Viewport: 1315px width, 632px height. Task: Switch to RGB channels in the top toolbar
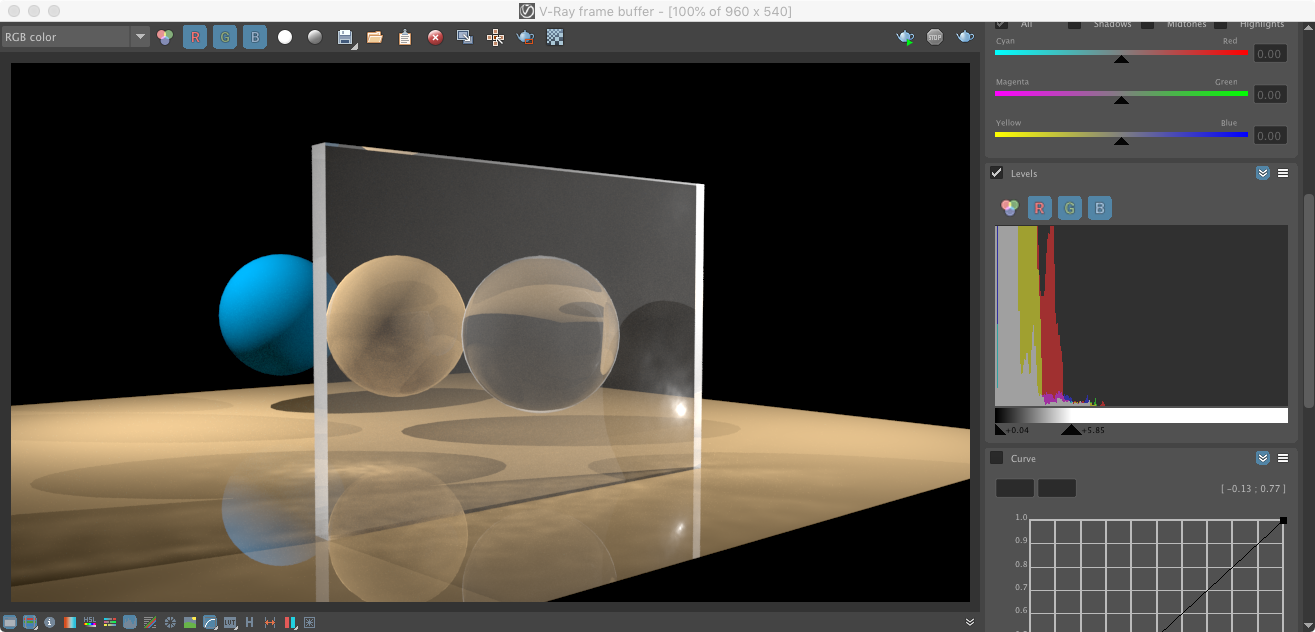tap(165, 37)
